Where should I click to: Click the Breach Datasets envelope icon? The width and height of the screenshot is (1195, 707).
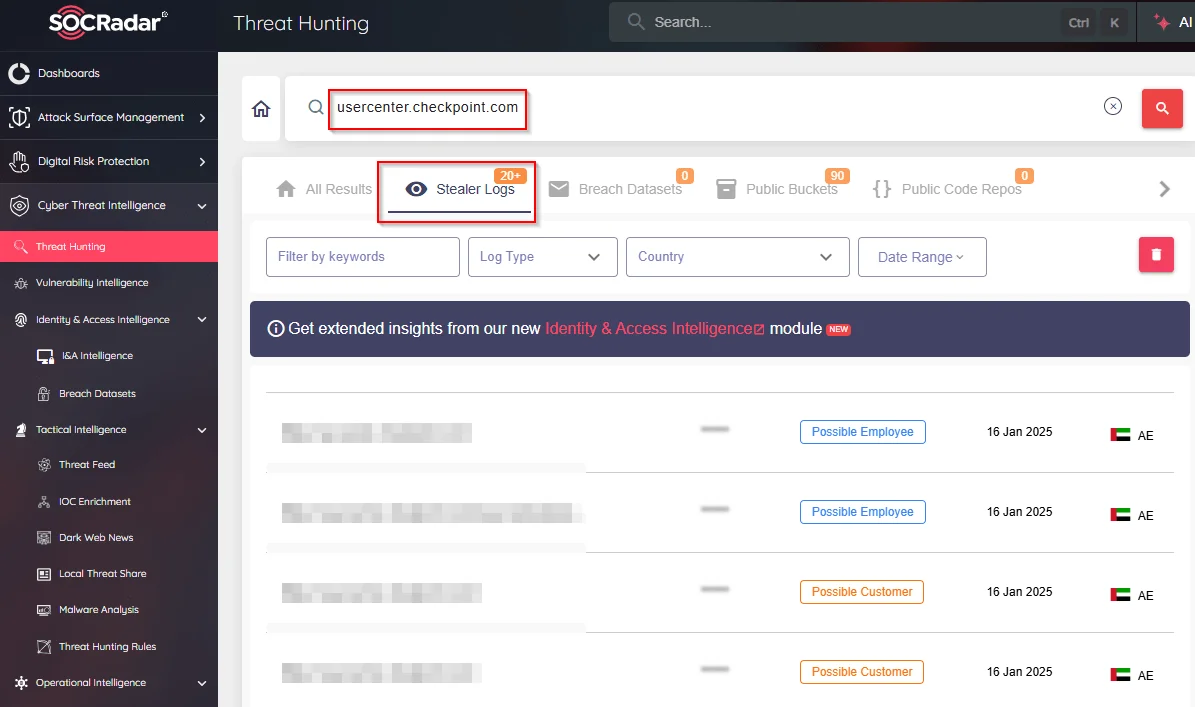(x=559, y=189)
